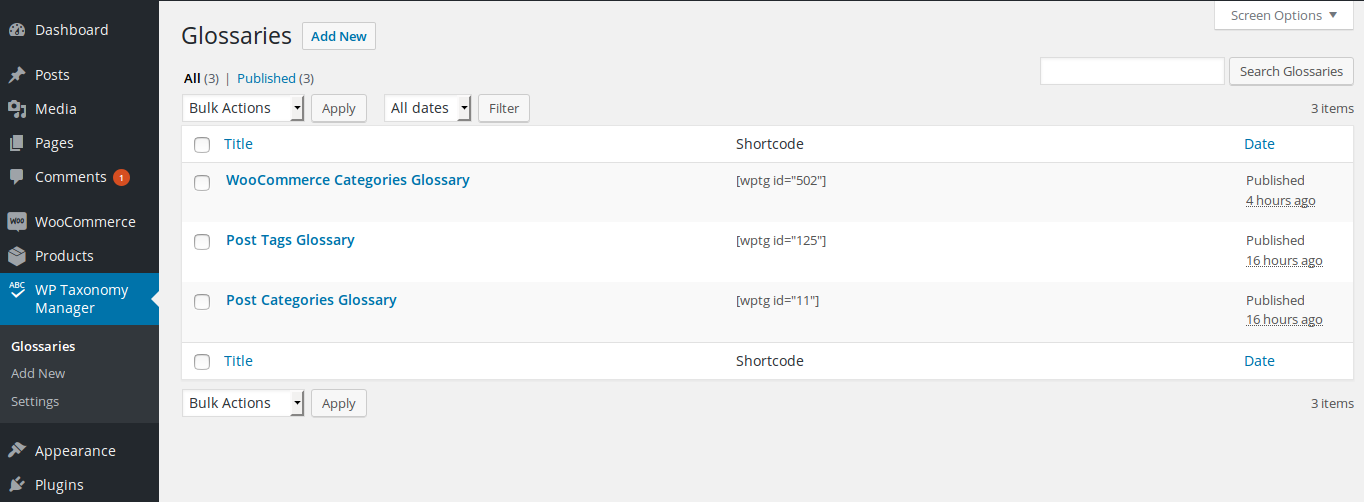Expand the Screen Options panel
Viewport: 1364px width, 502px height.
point(1283,15)
